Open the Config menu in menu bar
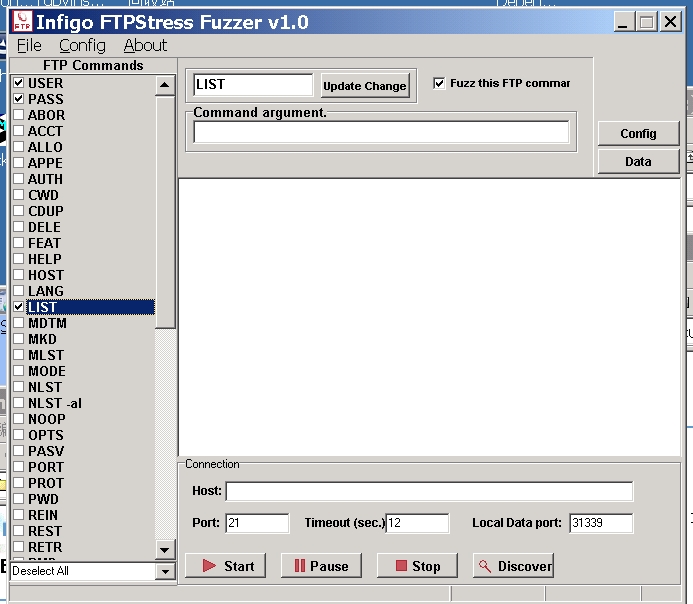This screenshot has height=604, width=693. coord(82,45)
